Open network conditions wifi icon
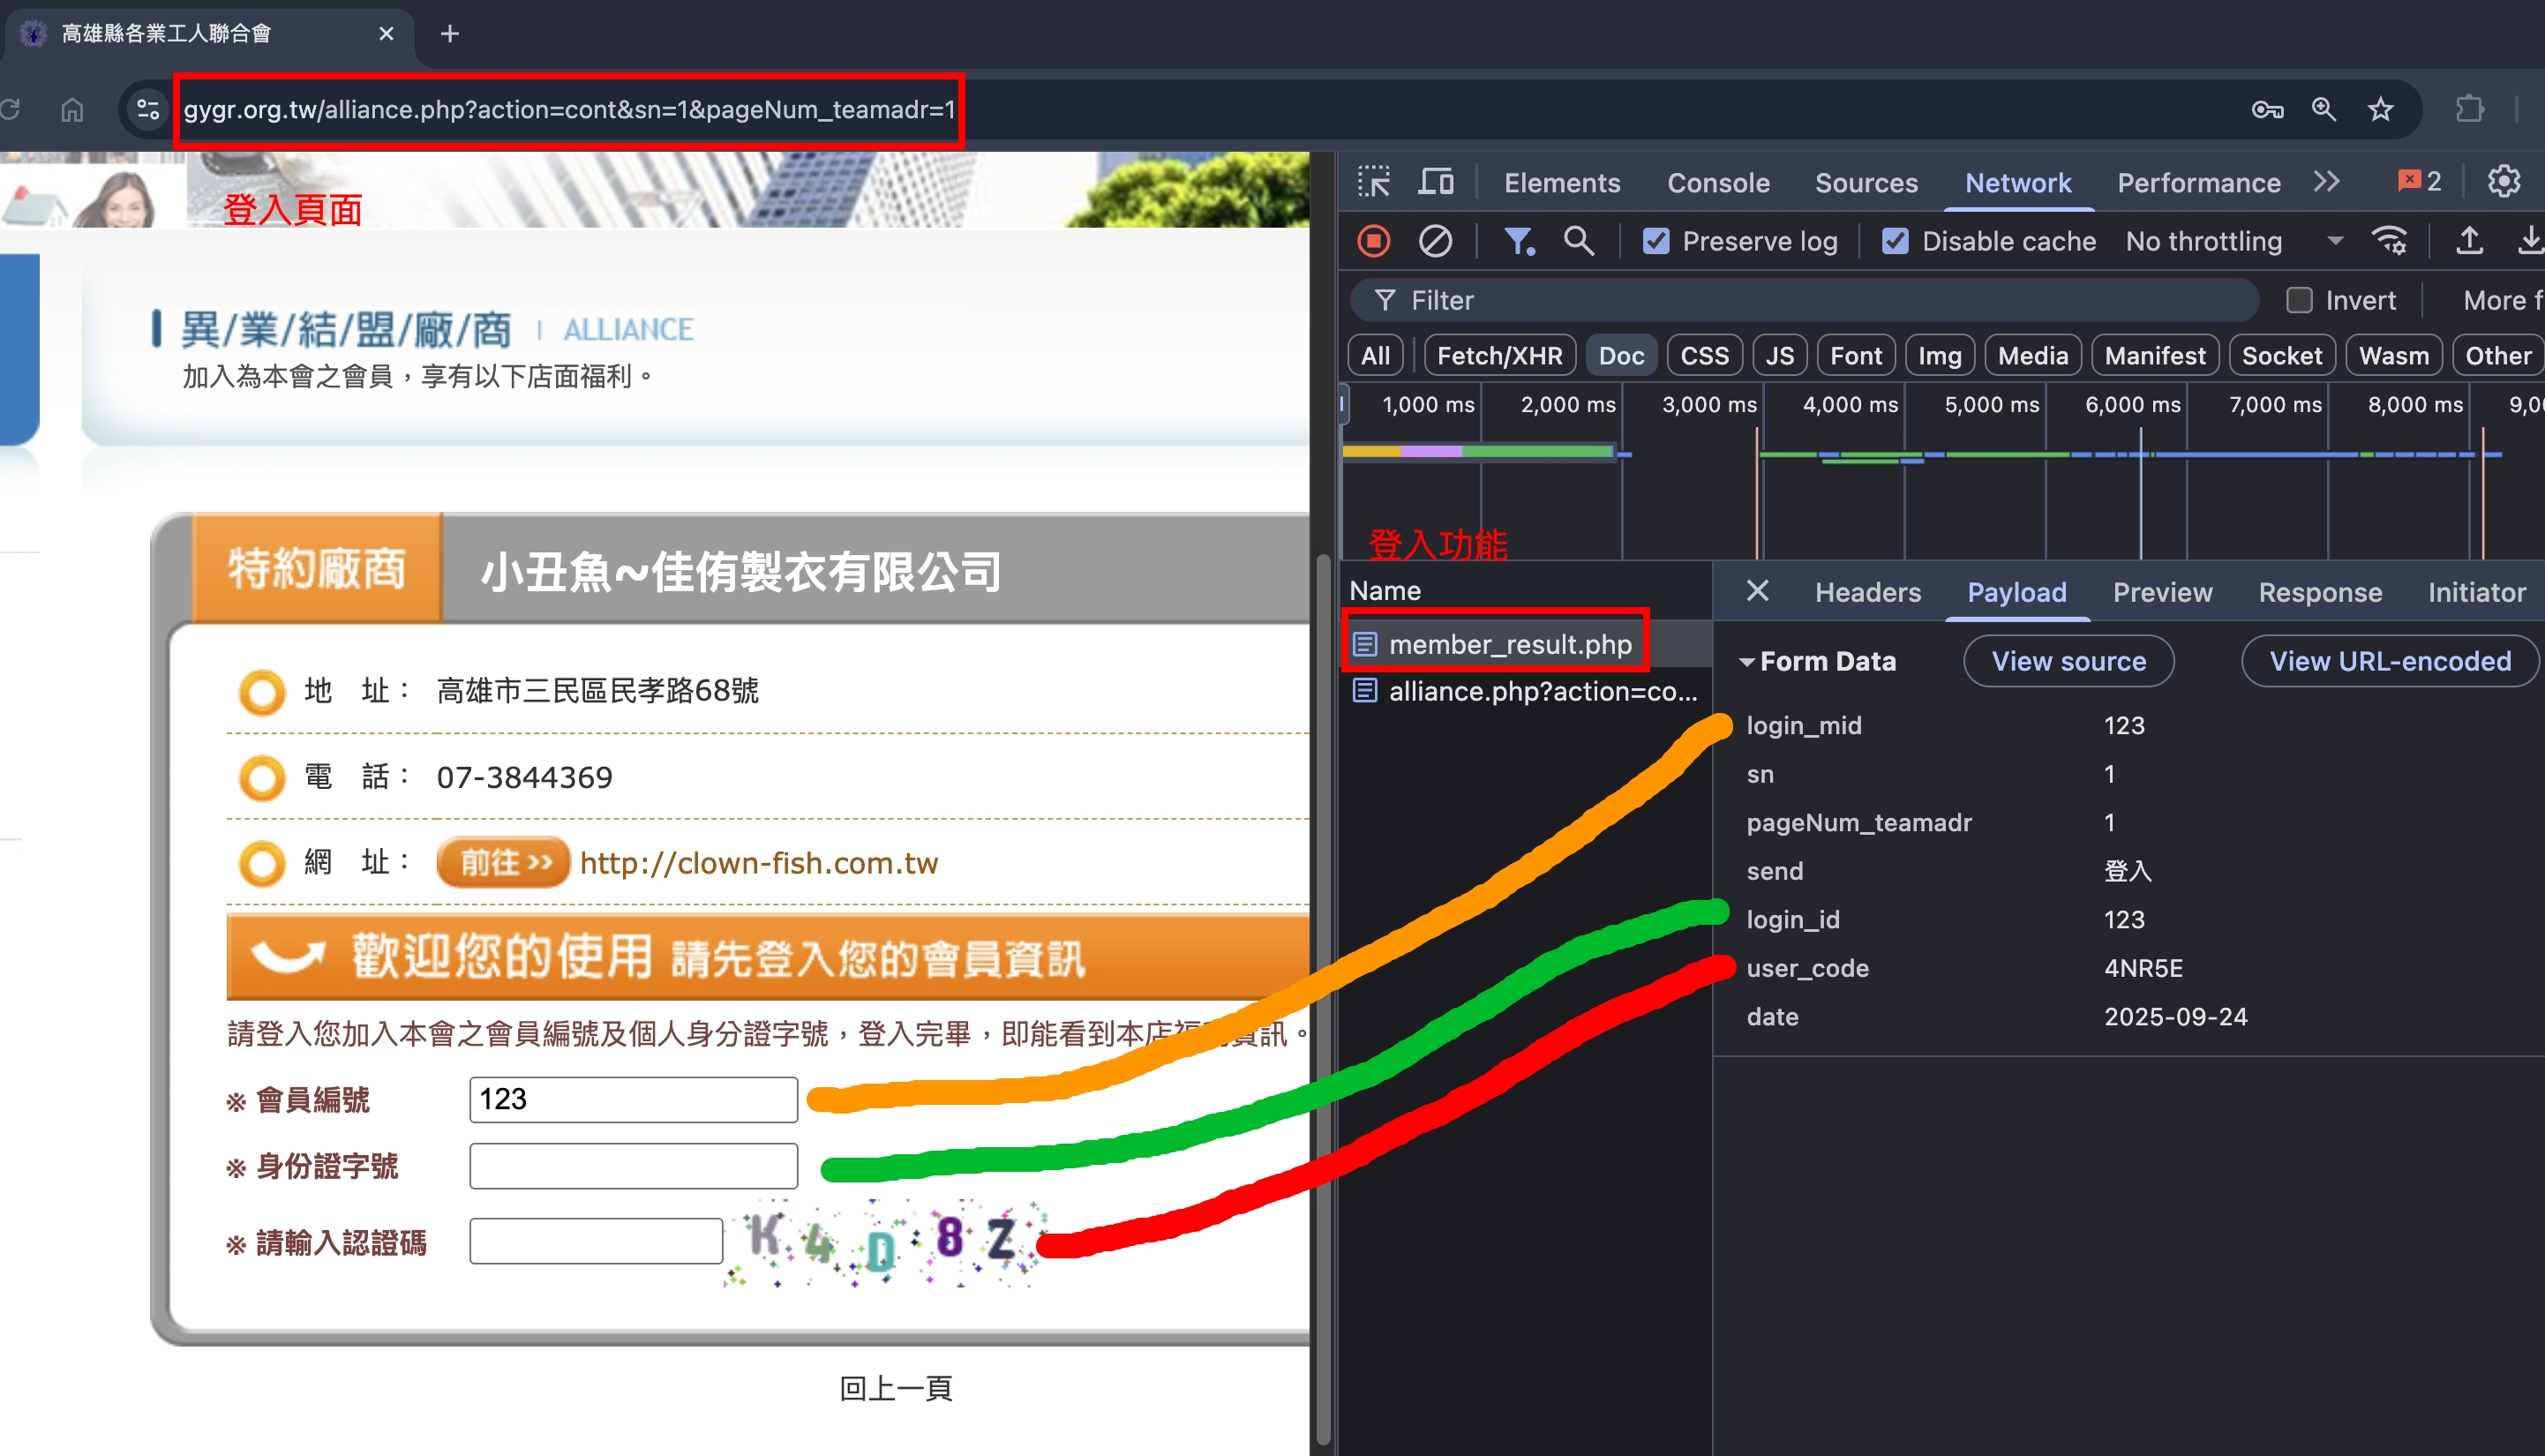The height and width of the screenshot is (1456, 2545). pos(2389,241)
